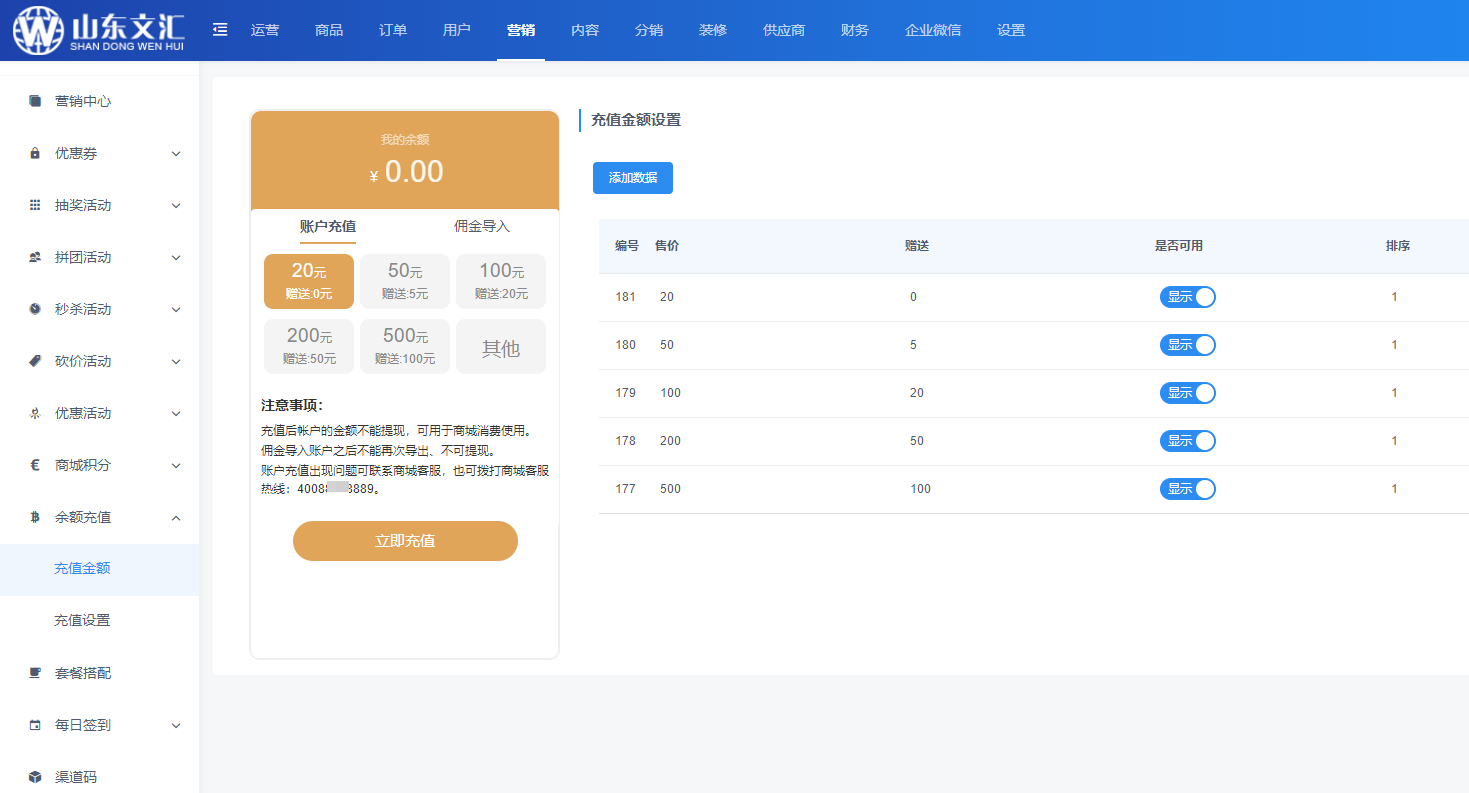Select the 200元 recharge option
This screenshot has width=1469, height=793.
tap(309, 347)
